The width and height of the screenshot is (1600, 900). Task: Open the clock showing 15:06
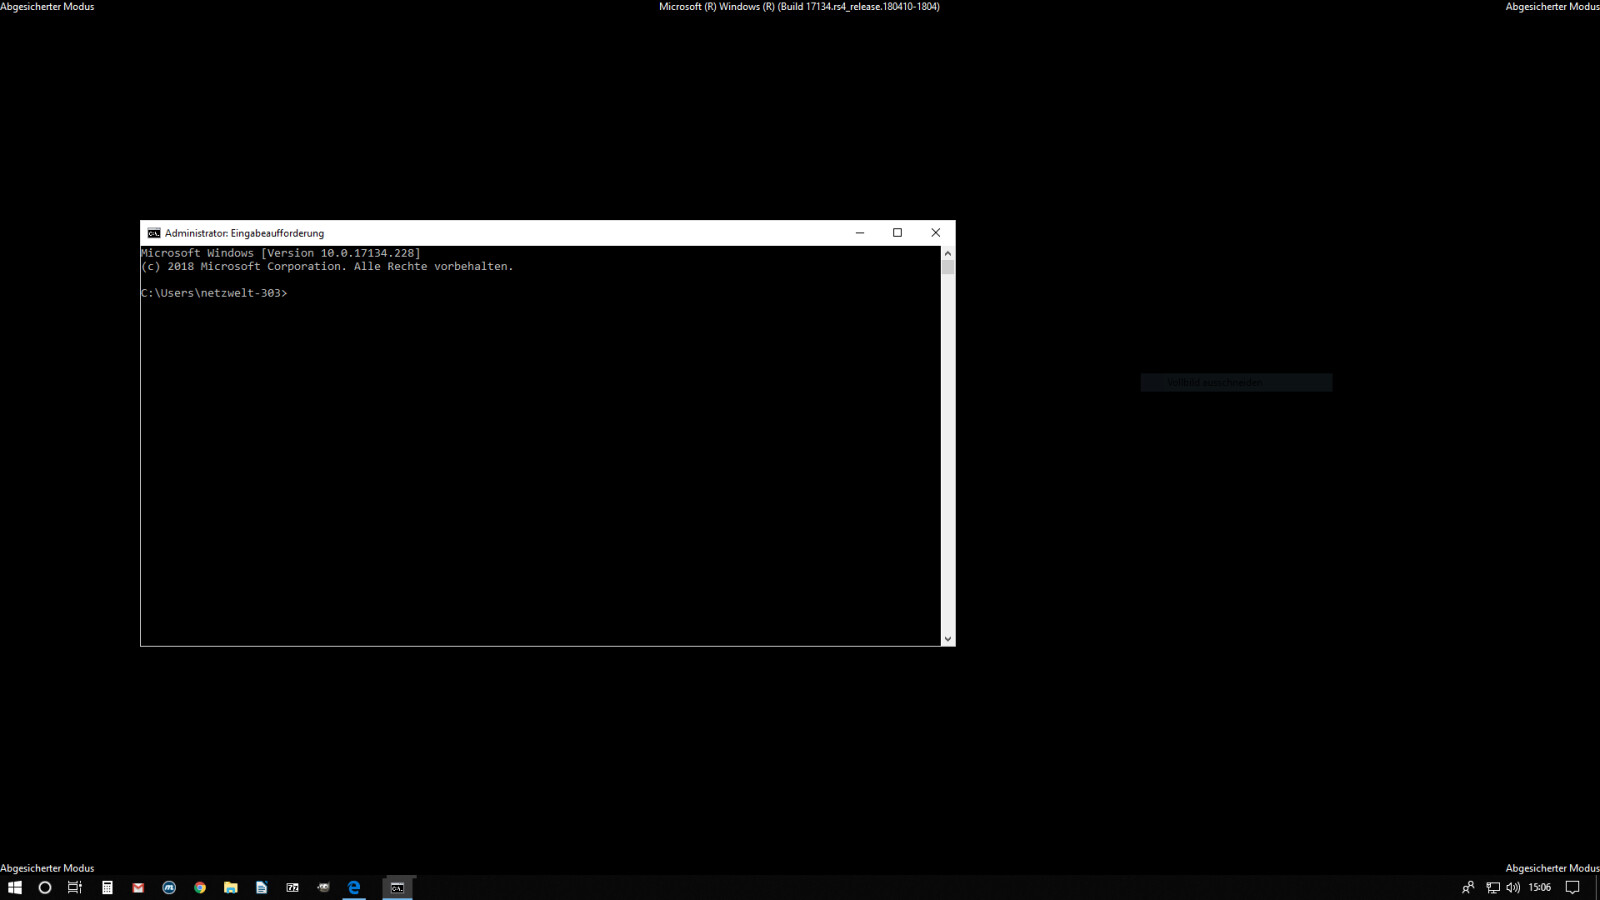[x=1540, y=887]
